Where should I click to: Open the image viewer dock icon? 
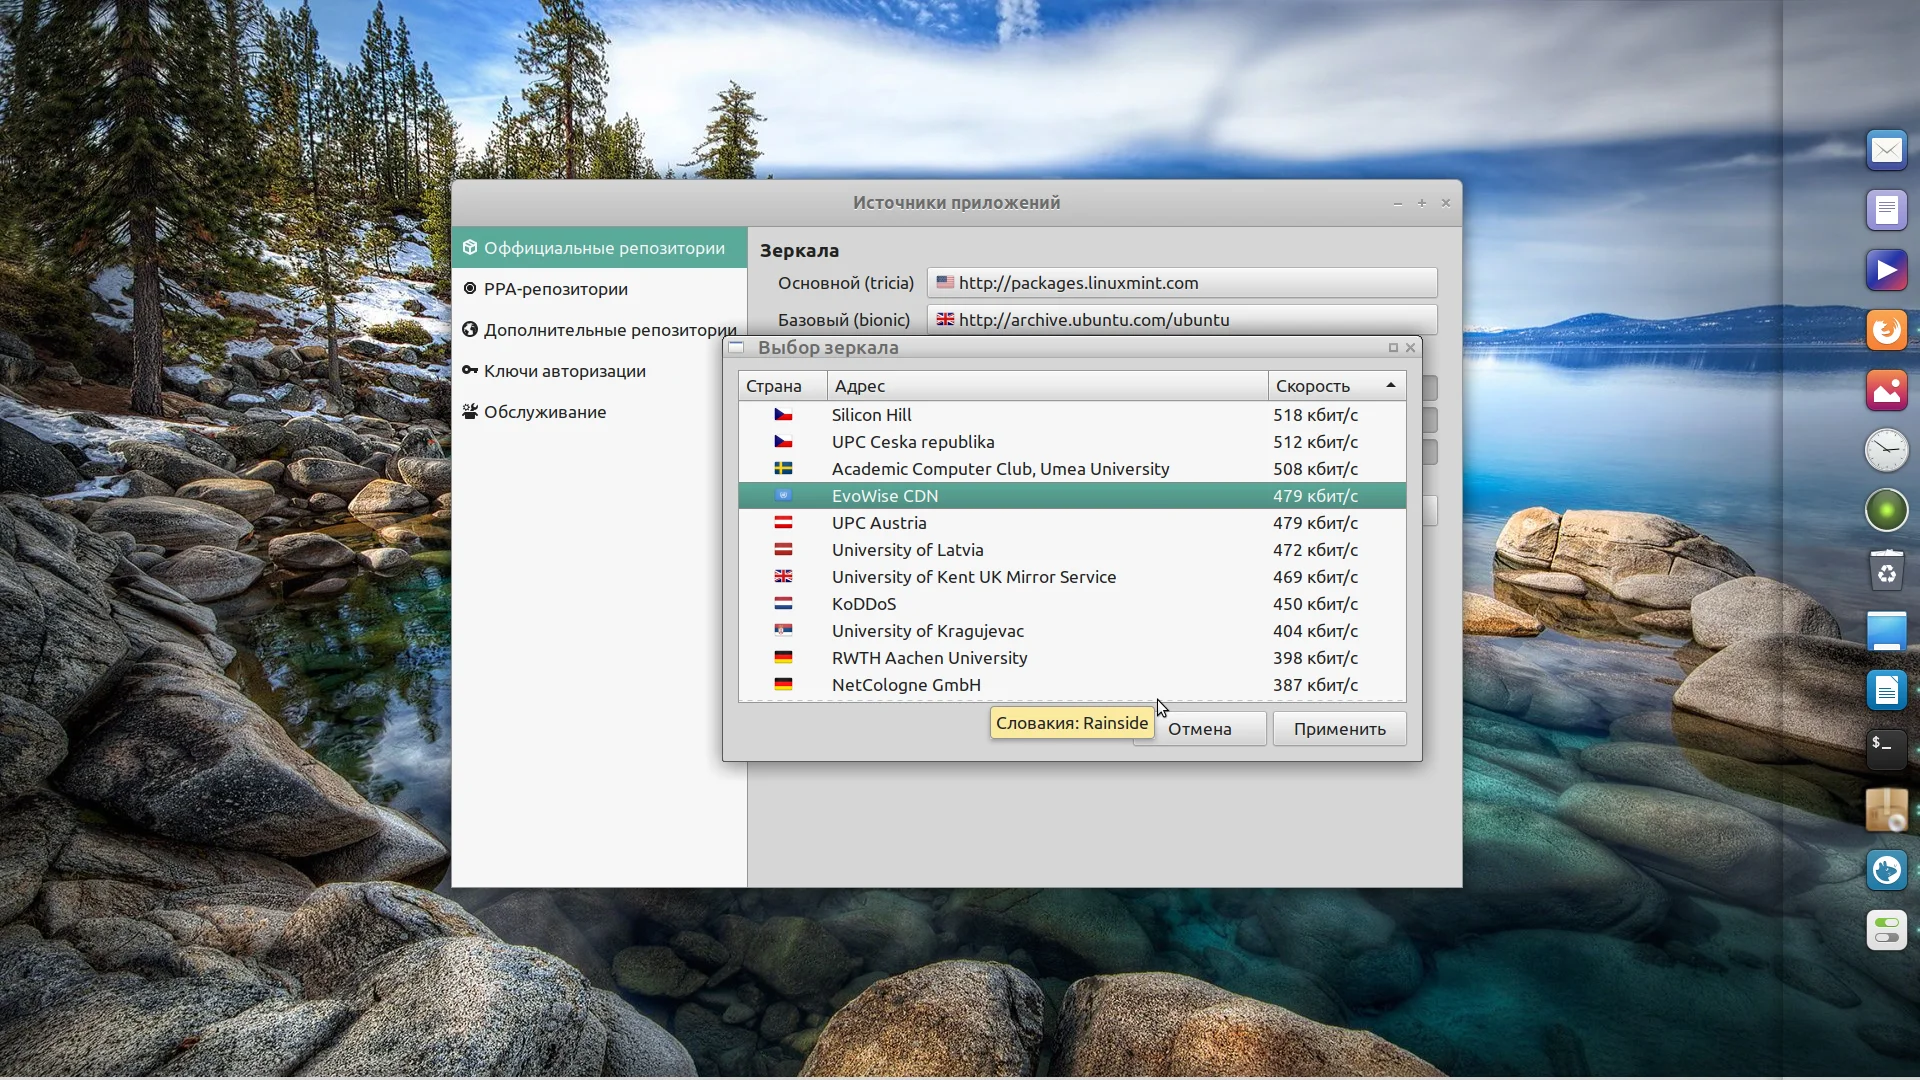pyautogui.click(x=1886, y=390)
